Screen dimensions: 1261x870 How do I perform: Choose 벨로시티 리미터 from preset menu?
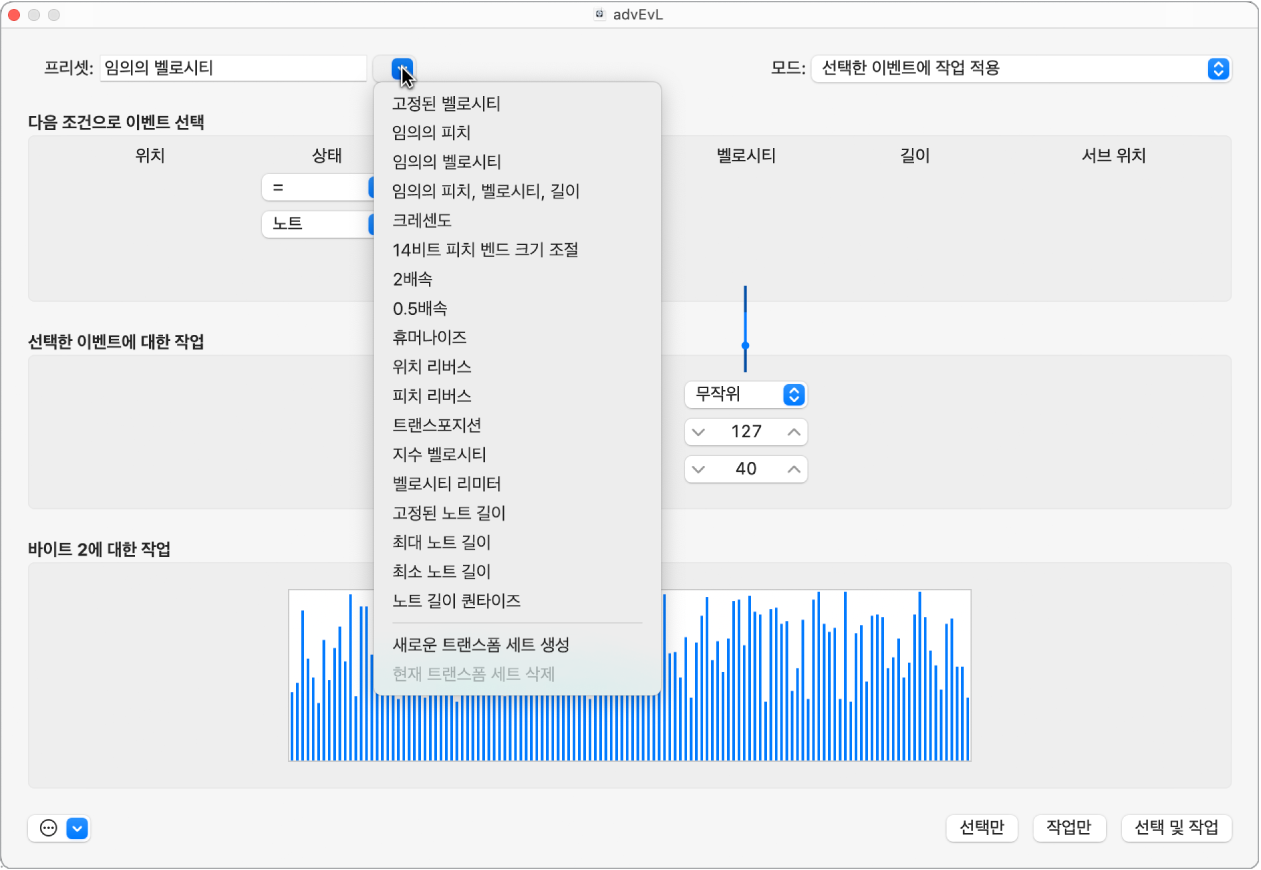click(447, 484)
